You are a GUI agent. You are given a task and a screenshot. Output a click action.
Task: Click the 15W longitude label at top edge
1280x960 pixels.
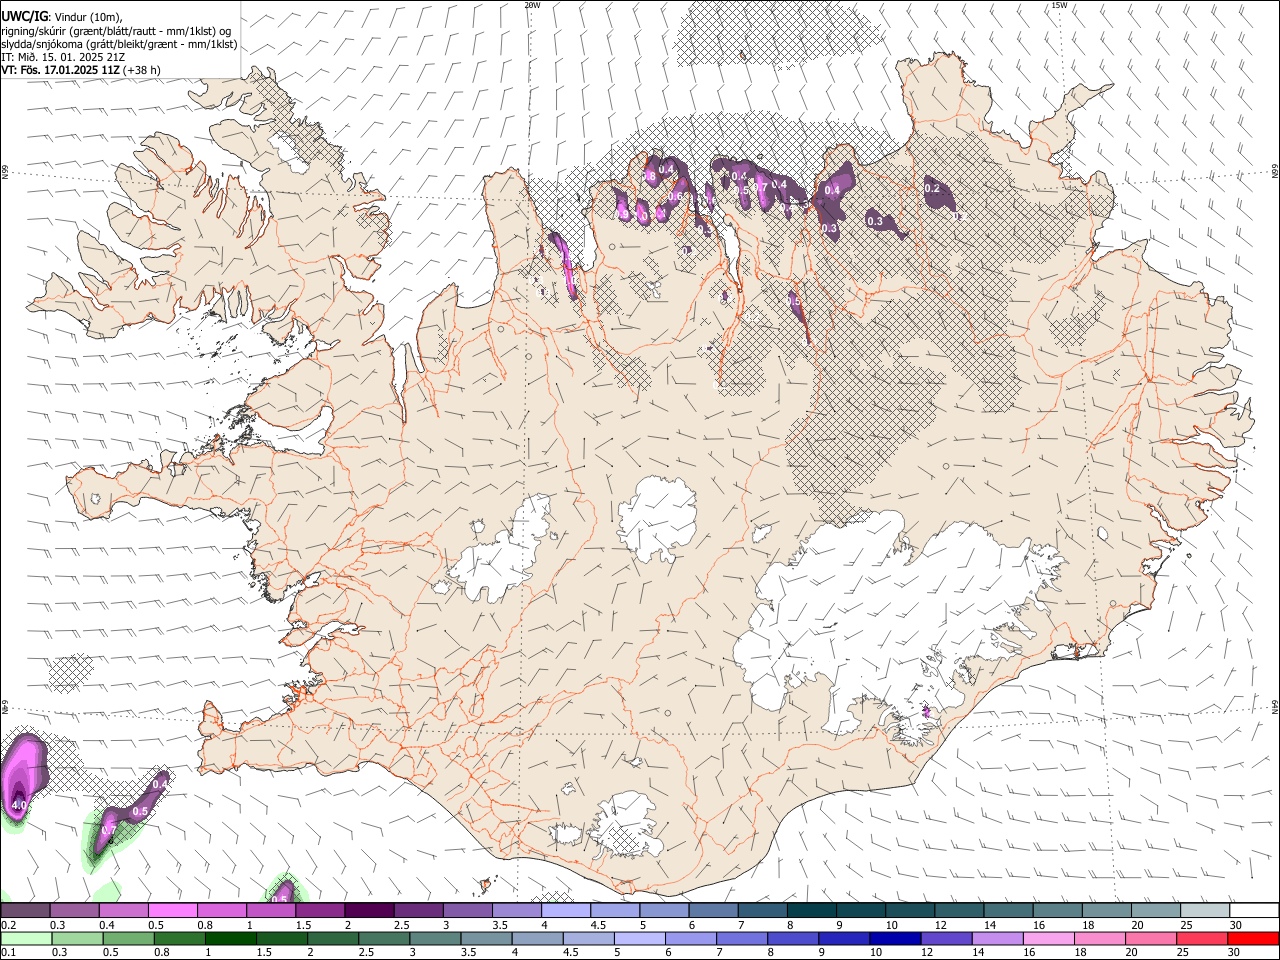[1059, 5]
